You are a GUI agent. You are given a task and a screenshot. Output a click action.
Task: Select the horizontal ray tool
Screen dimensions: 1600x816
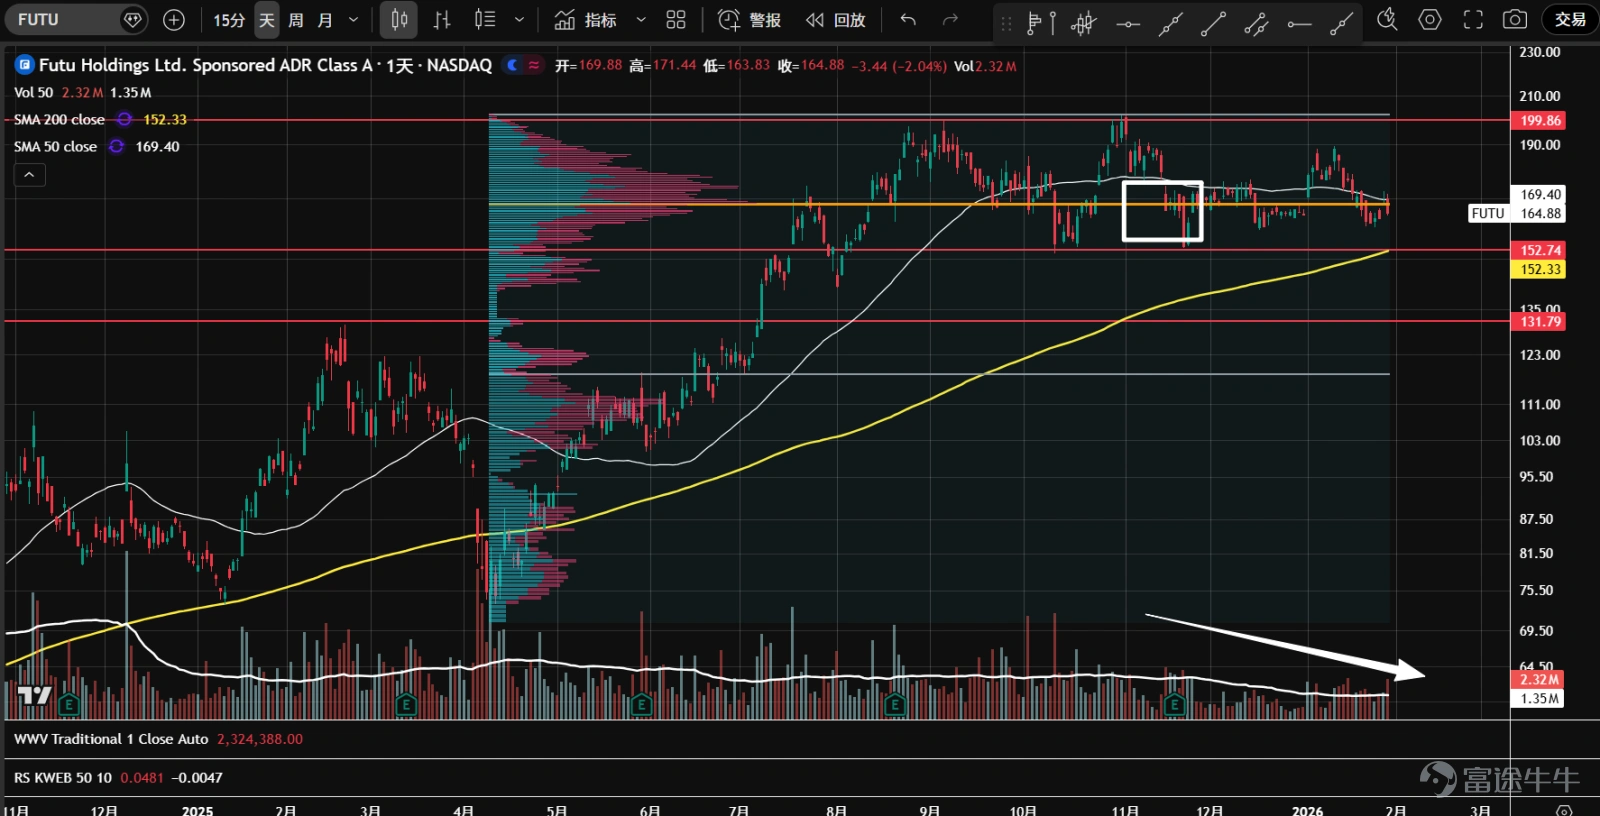point(1299,23)
